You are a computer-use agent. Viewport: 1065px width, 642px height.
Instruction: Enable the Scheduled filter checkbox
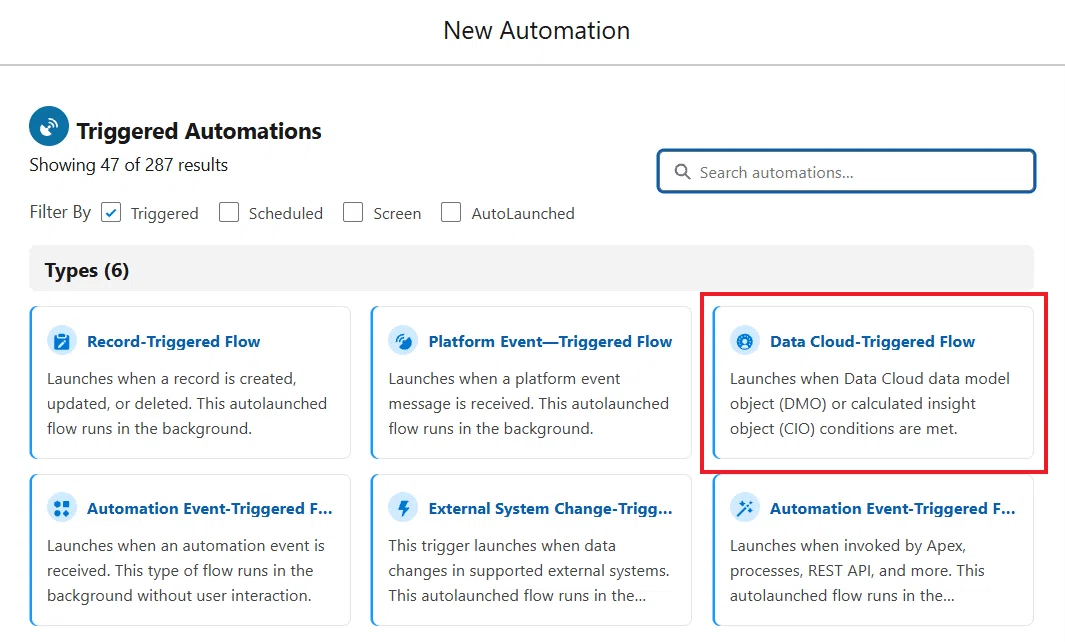[x=229, y=213]
